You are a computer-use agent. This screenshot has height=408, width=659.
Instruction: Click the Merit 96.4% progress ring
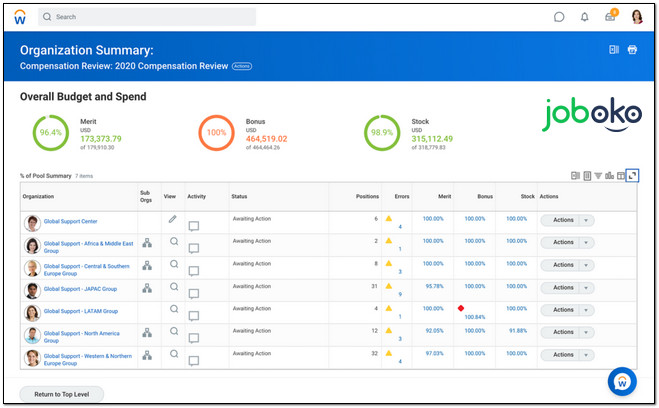49,133
